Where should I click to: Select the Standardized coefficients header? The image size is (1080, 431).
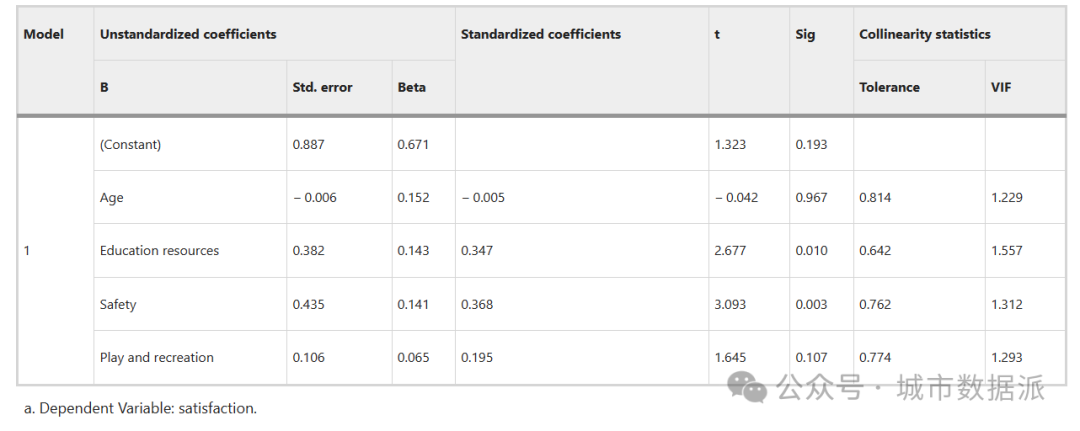pos(541,34)
